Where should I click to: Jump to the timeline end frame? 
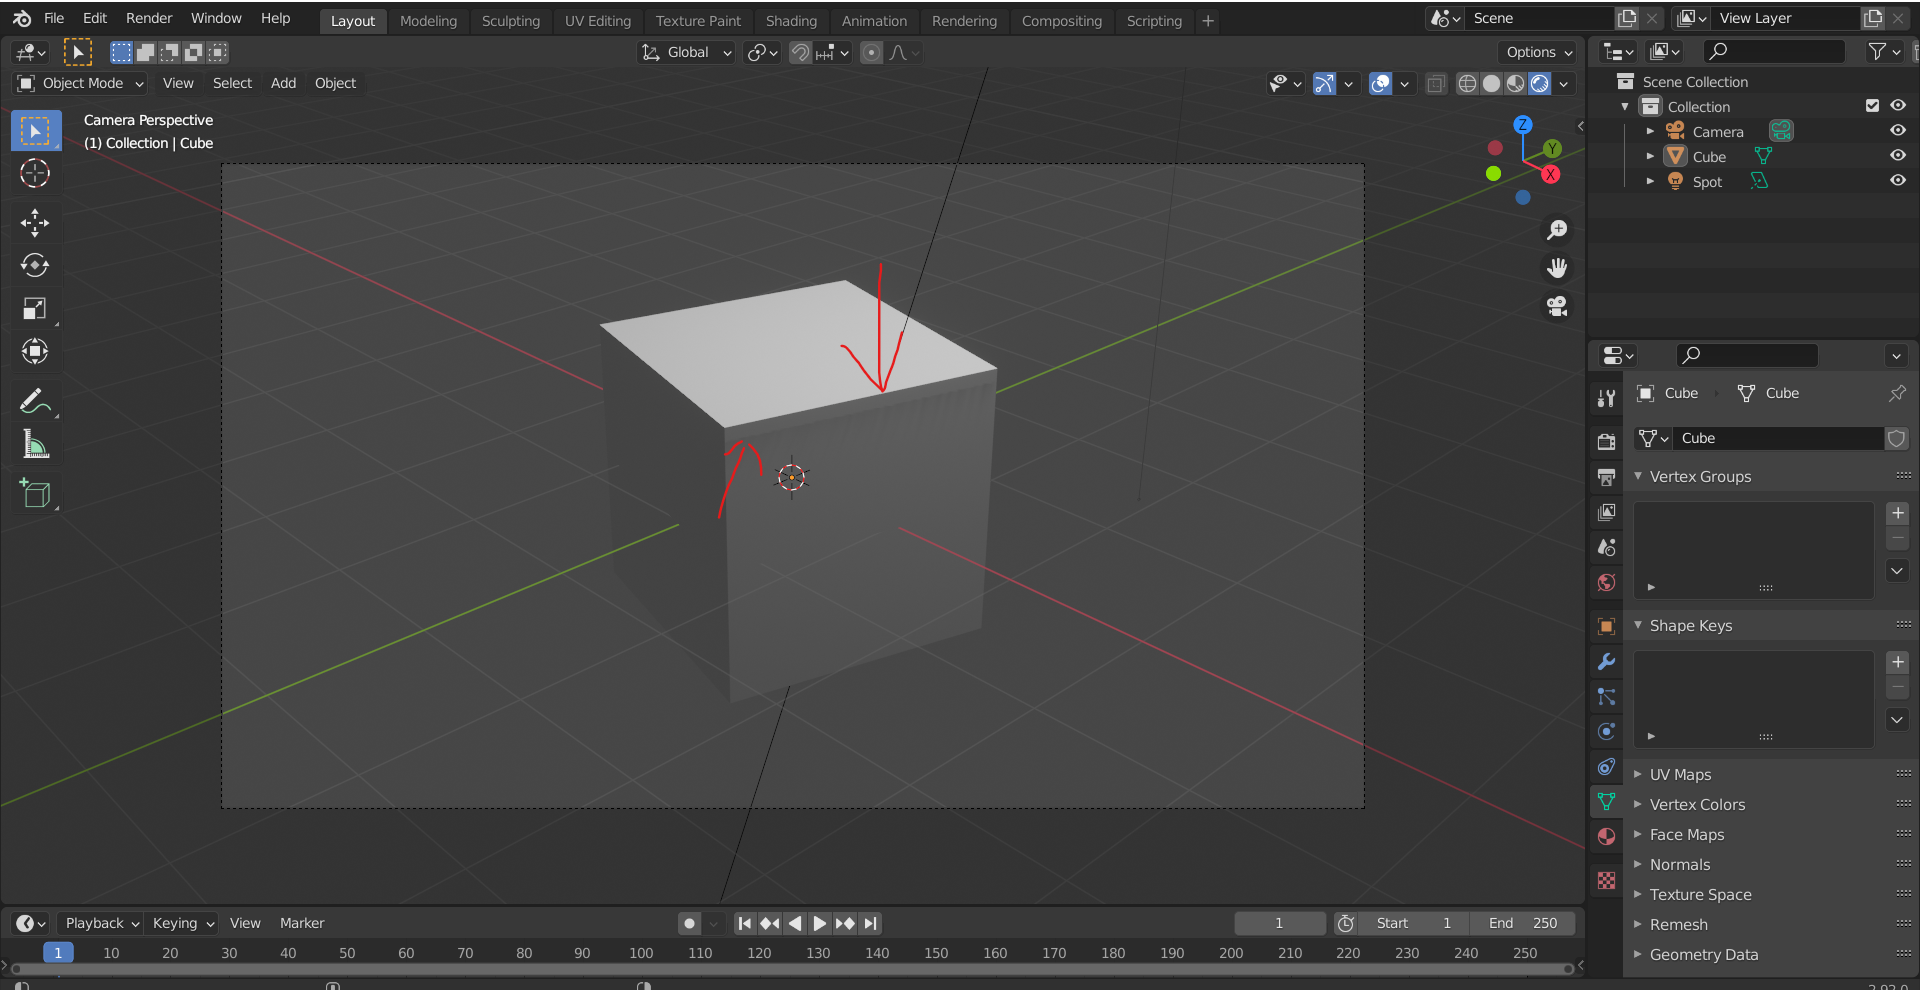(x=870, y=923)
